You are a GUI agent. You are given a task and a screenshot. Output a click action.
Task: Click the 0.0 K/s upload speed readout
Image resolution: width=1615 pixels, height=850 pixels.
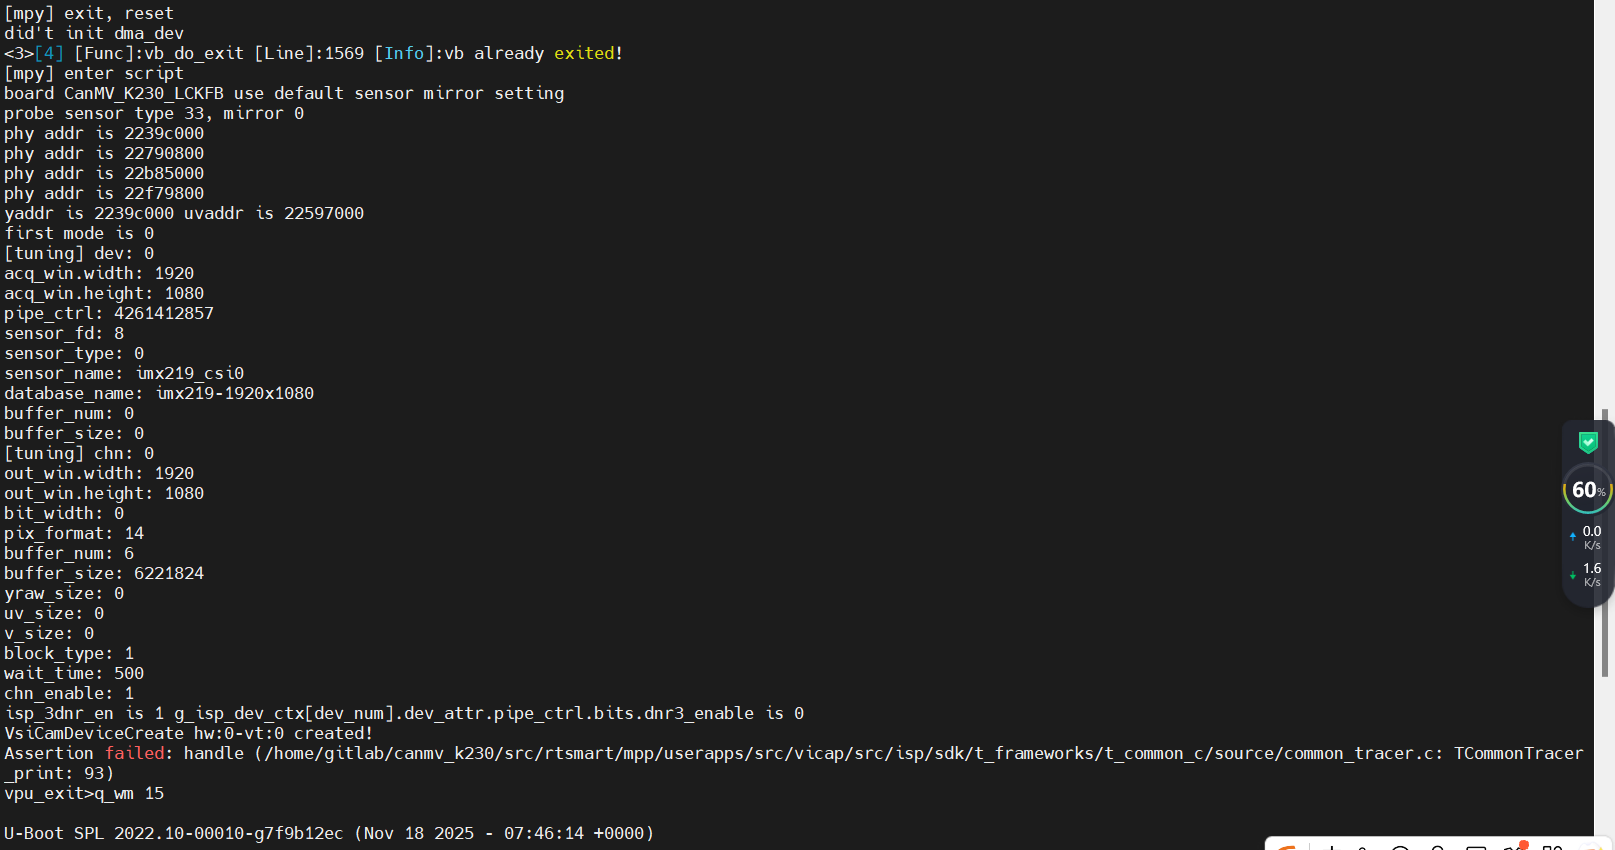click(x=1592, y=537)
